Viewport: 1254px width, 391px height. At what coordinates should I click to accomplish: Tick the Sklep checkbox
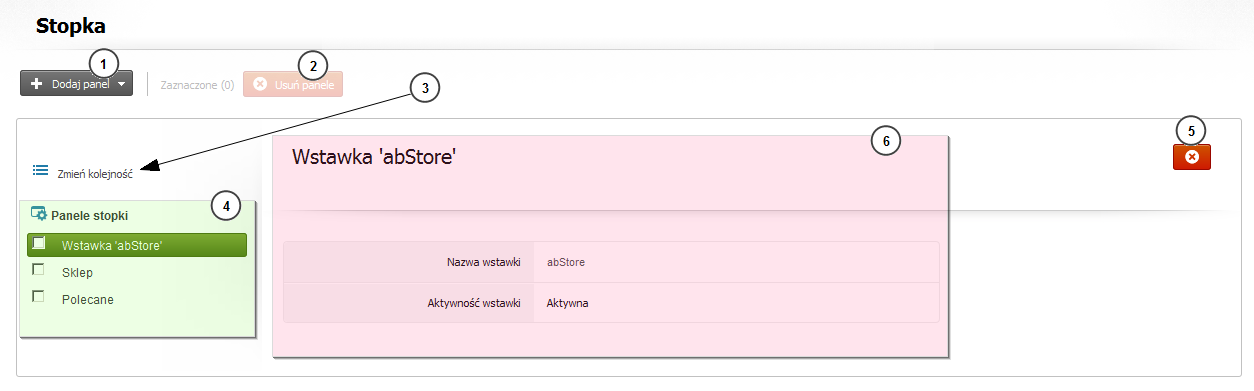39,270
